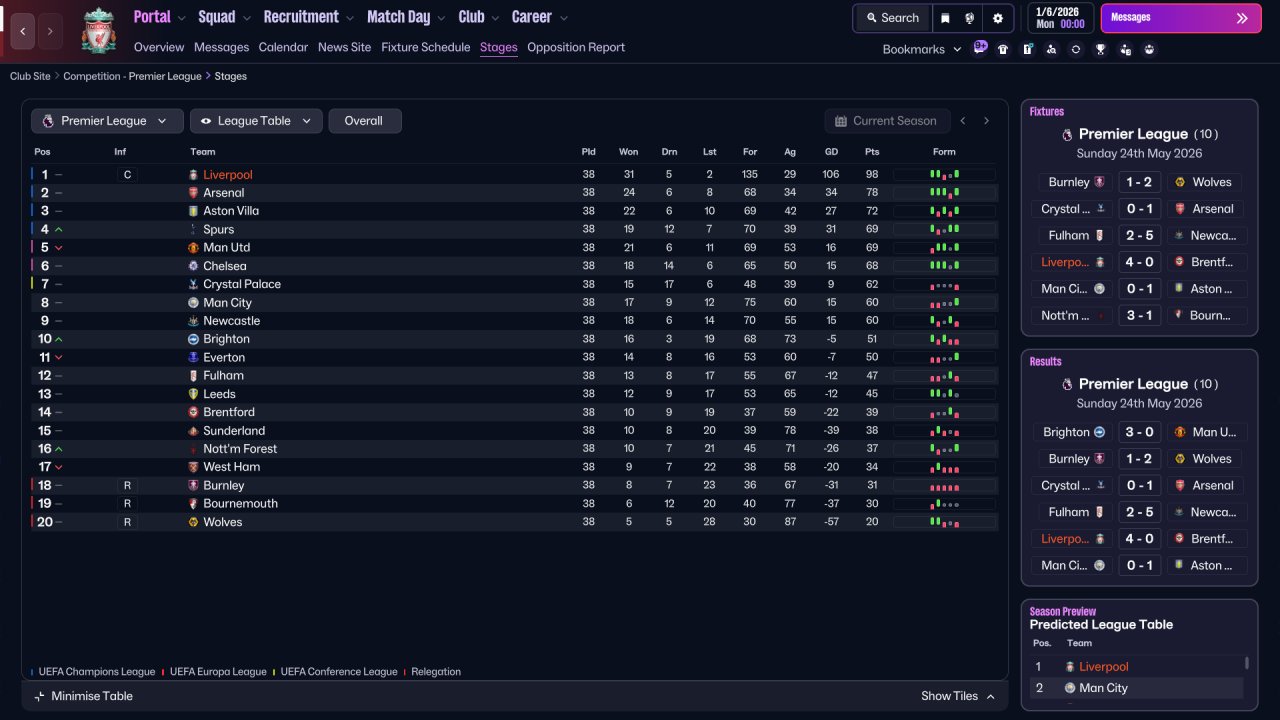This screenshot has width=1280, height=720.
Task: Open Burnley 1 - 2 Wolves fixture score
Action: pos(1139,182)
